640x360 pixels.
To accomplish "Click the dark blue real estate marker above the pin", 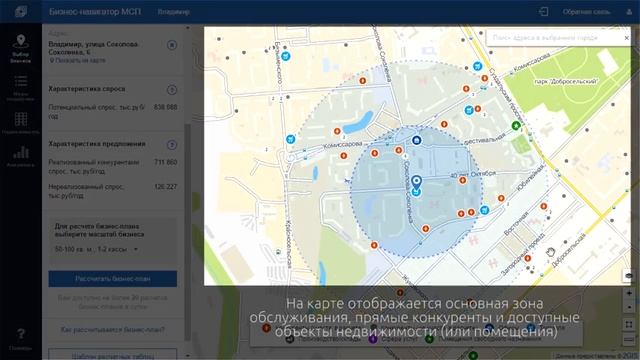I will pos(416,140).
